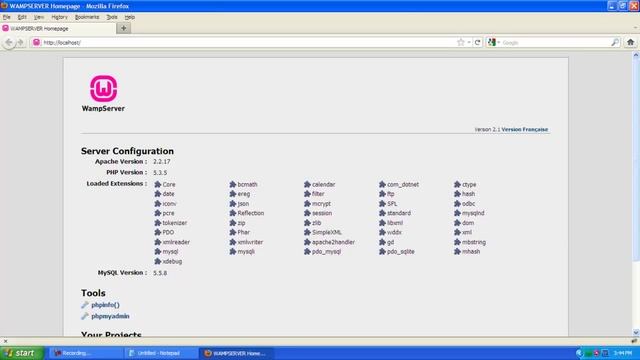Viewport: 640px width, 360px height.
Task: Open the Help menu
Action: coord(130,17)
